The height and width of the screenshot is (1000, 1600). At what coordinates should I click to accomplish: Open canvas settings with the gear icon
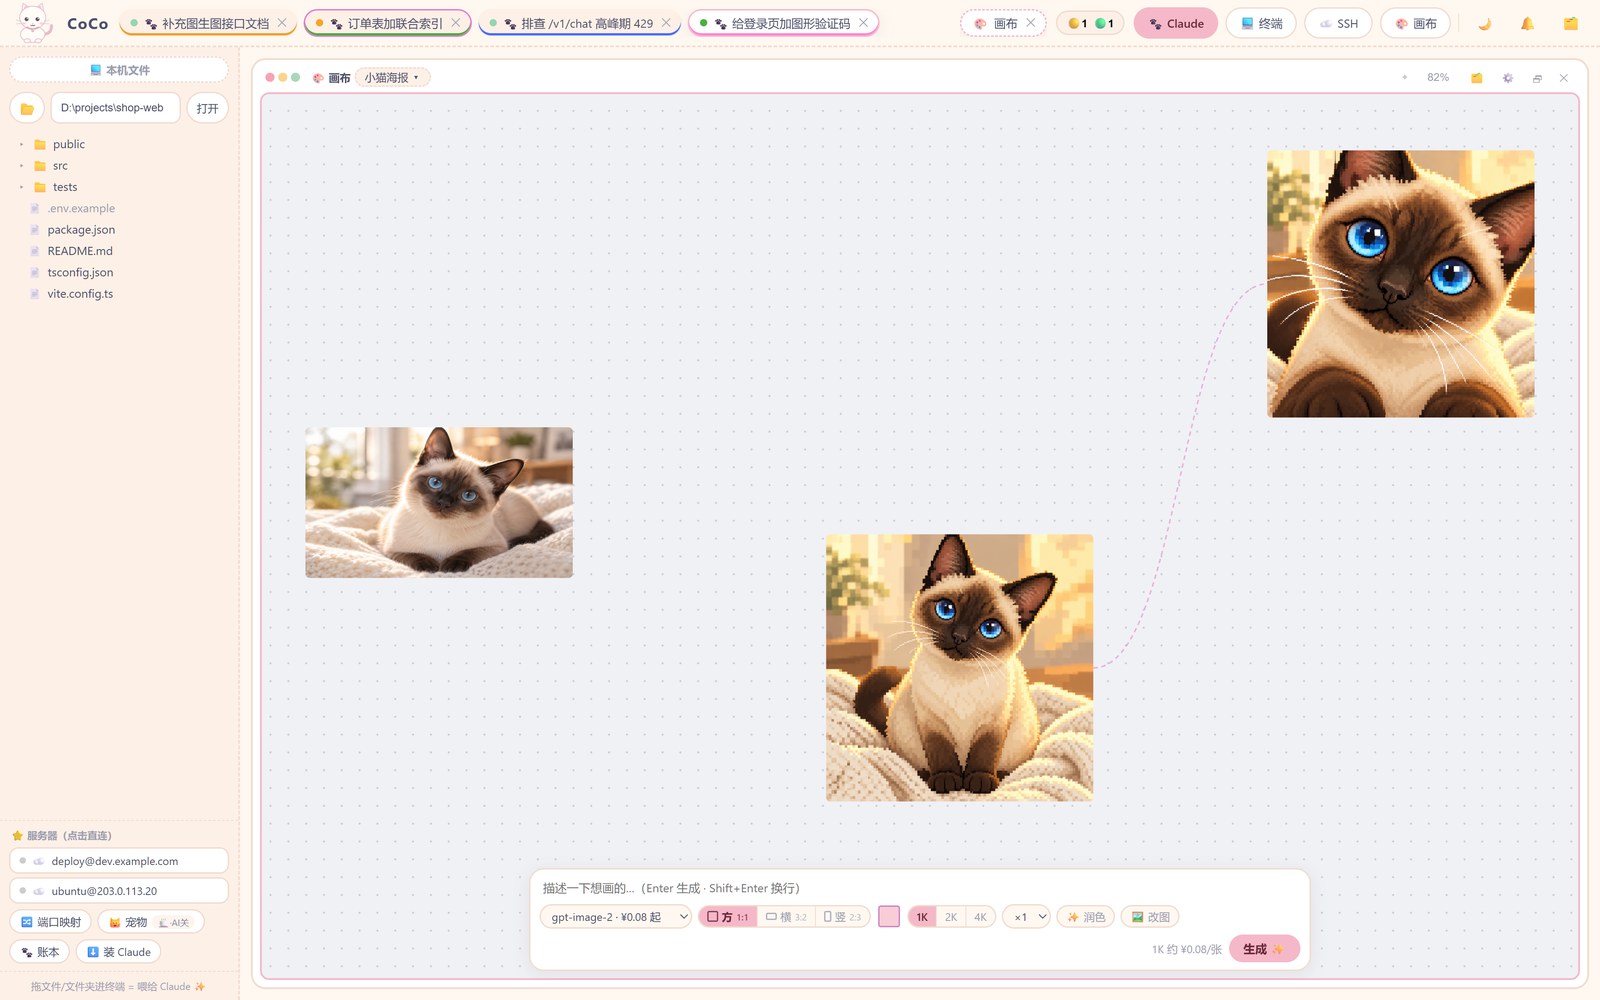(1508, 78)
